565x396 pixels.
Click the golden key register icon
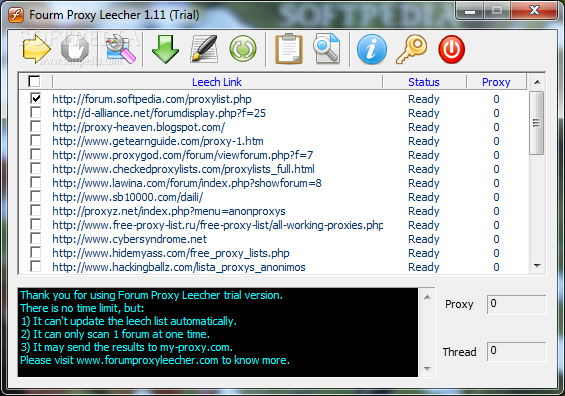(x=411, y=49)
